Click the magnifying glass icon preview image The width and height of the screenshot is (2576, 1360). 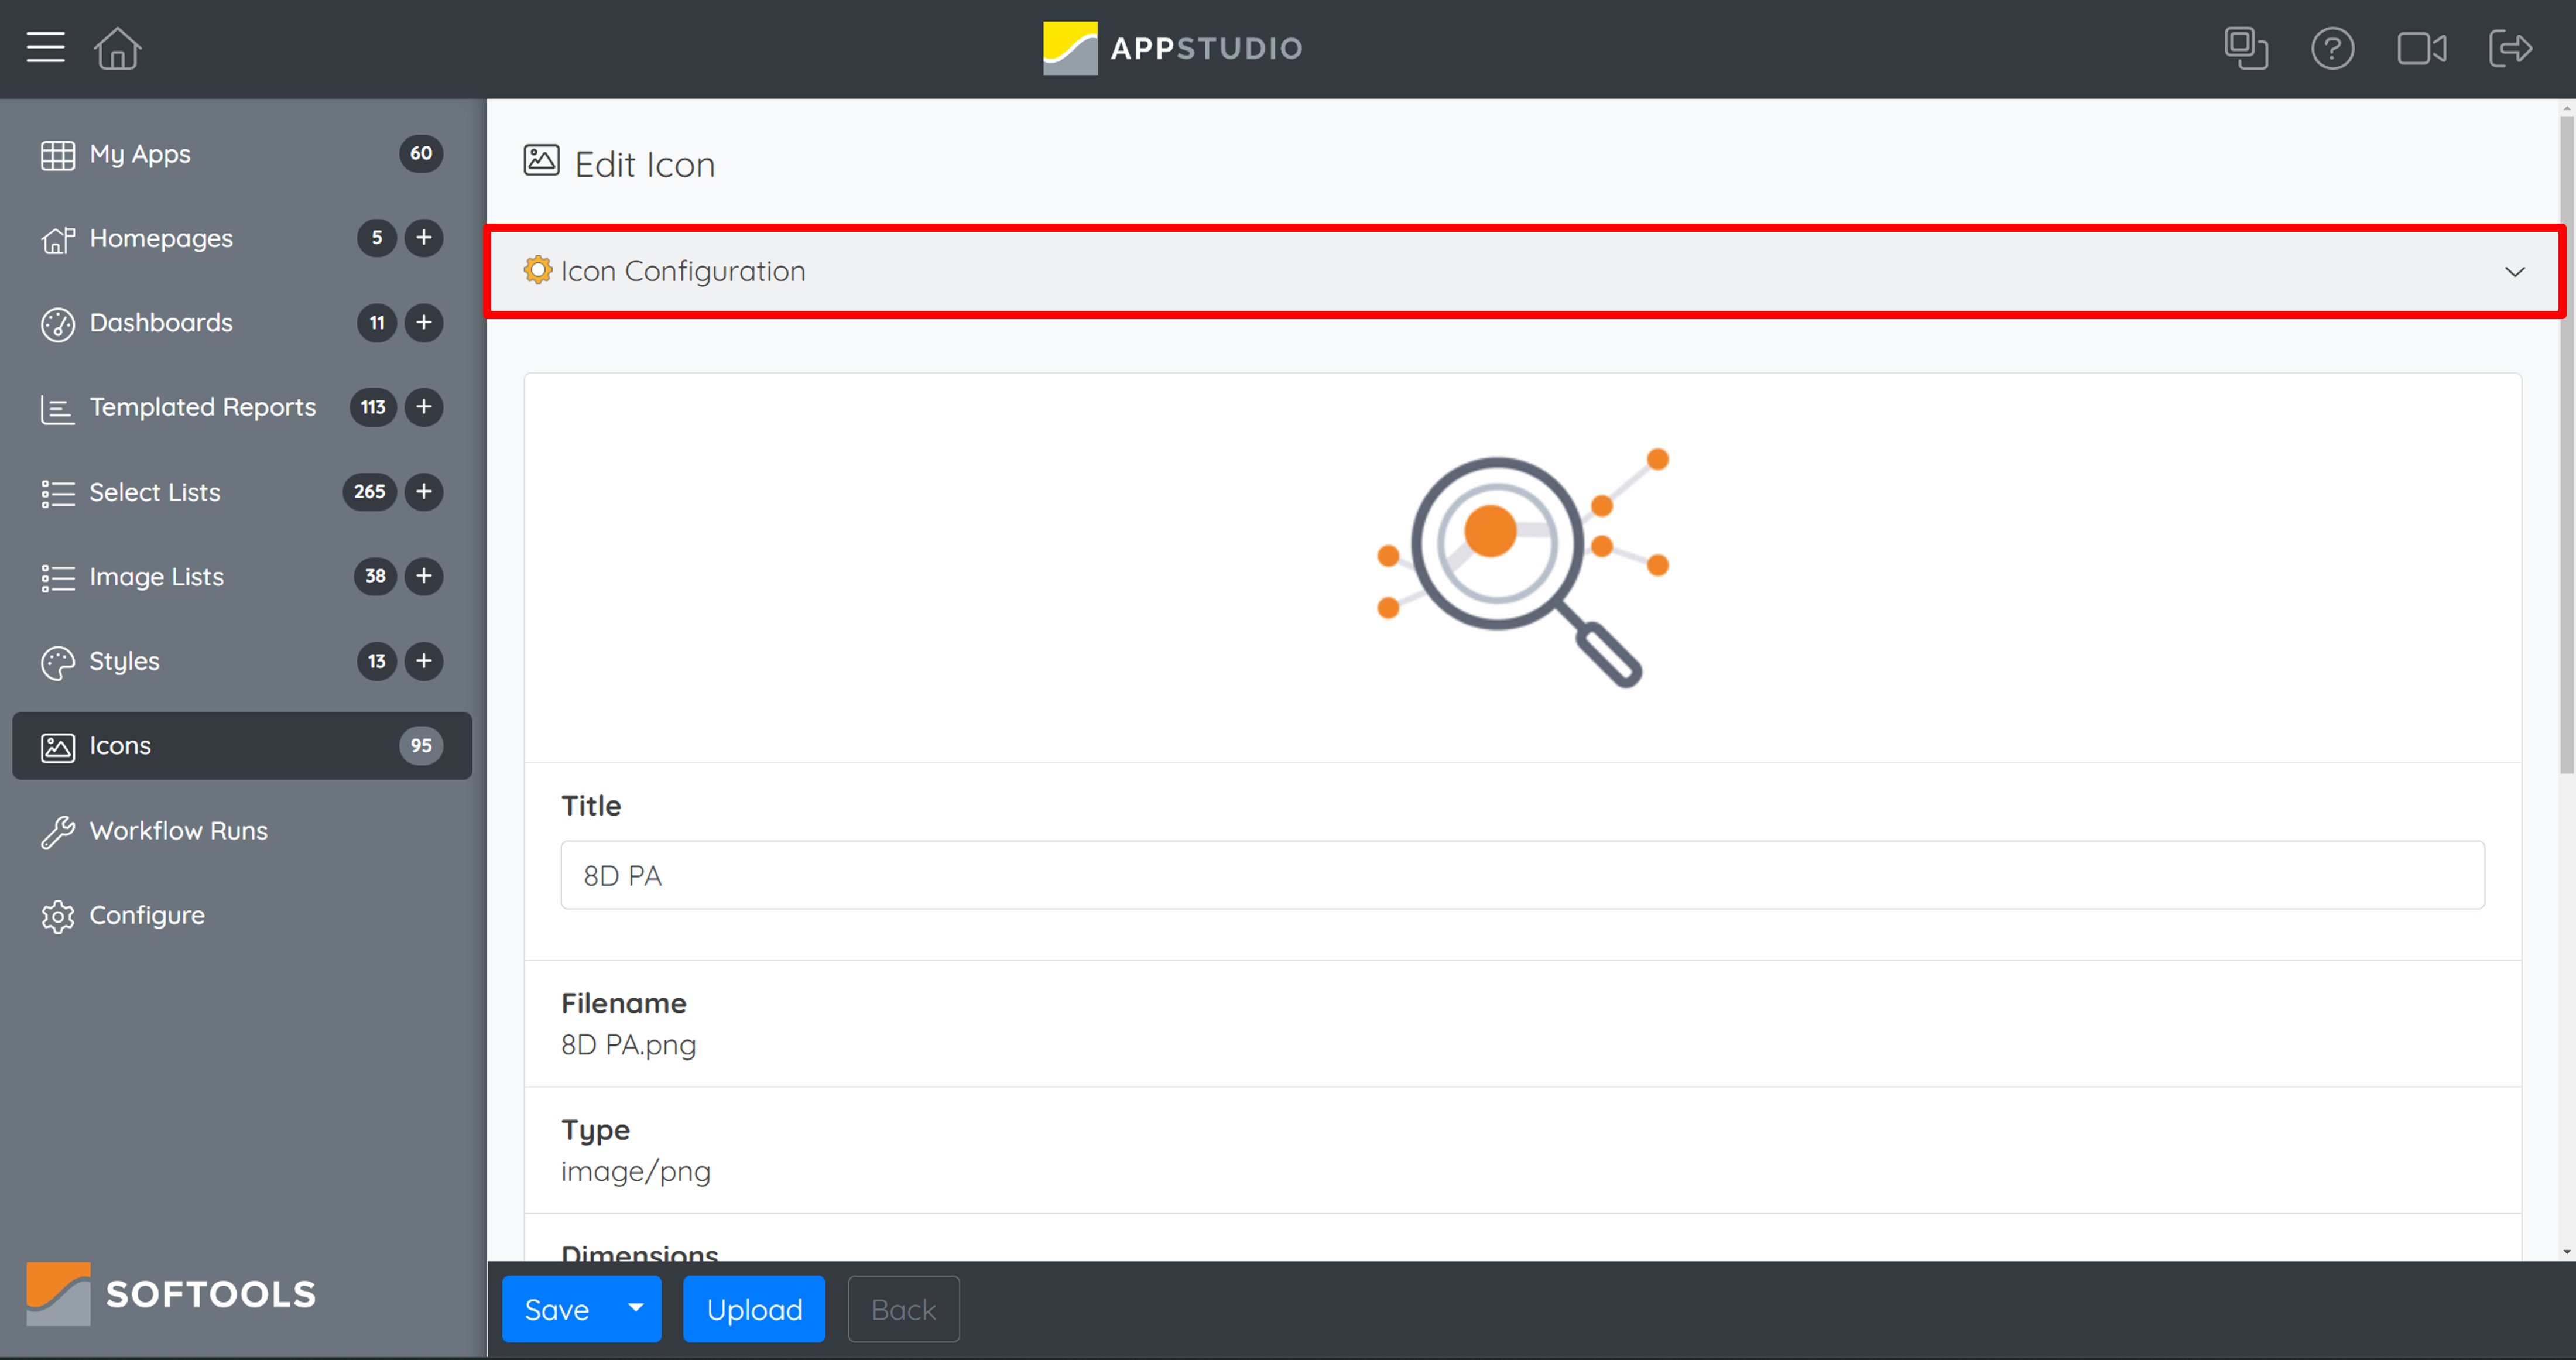coord(1522,569)
